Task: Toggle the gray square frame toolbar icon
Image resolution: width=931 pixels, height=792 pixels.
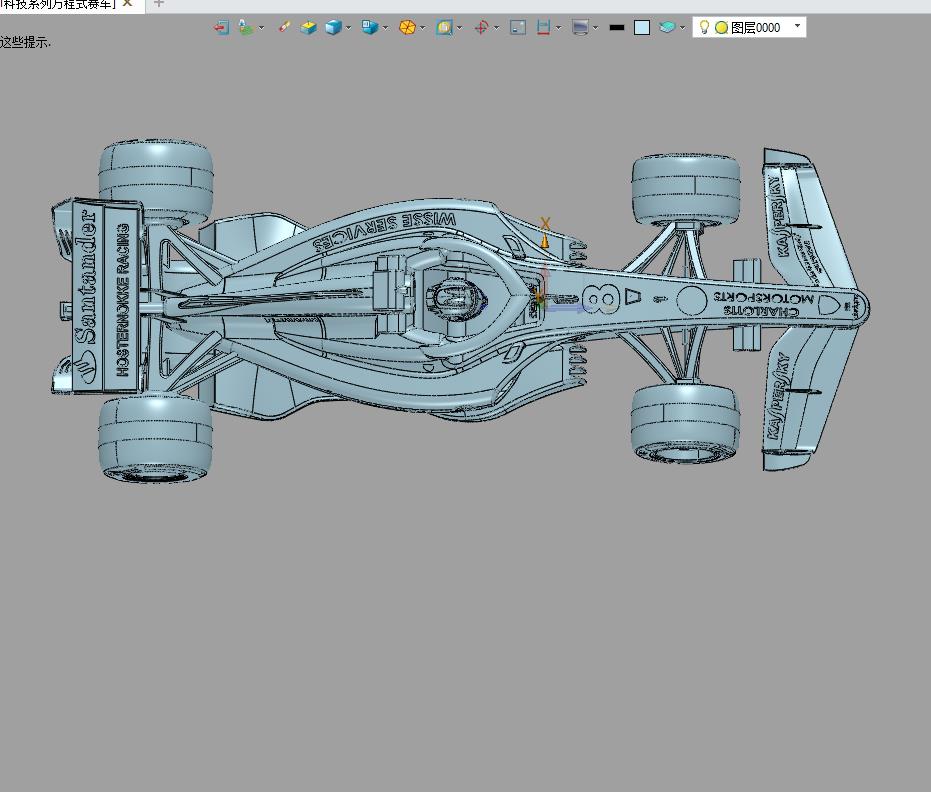Action: click(x=517, y=28)
